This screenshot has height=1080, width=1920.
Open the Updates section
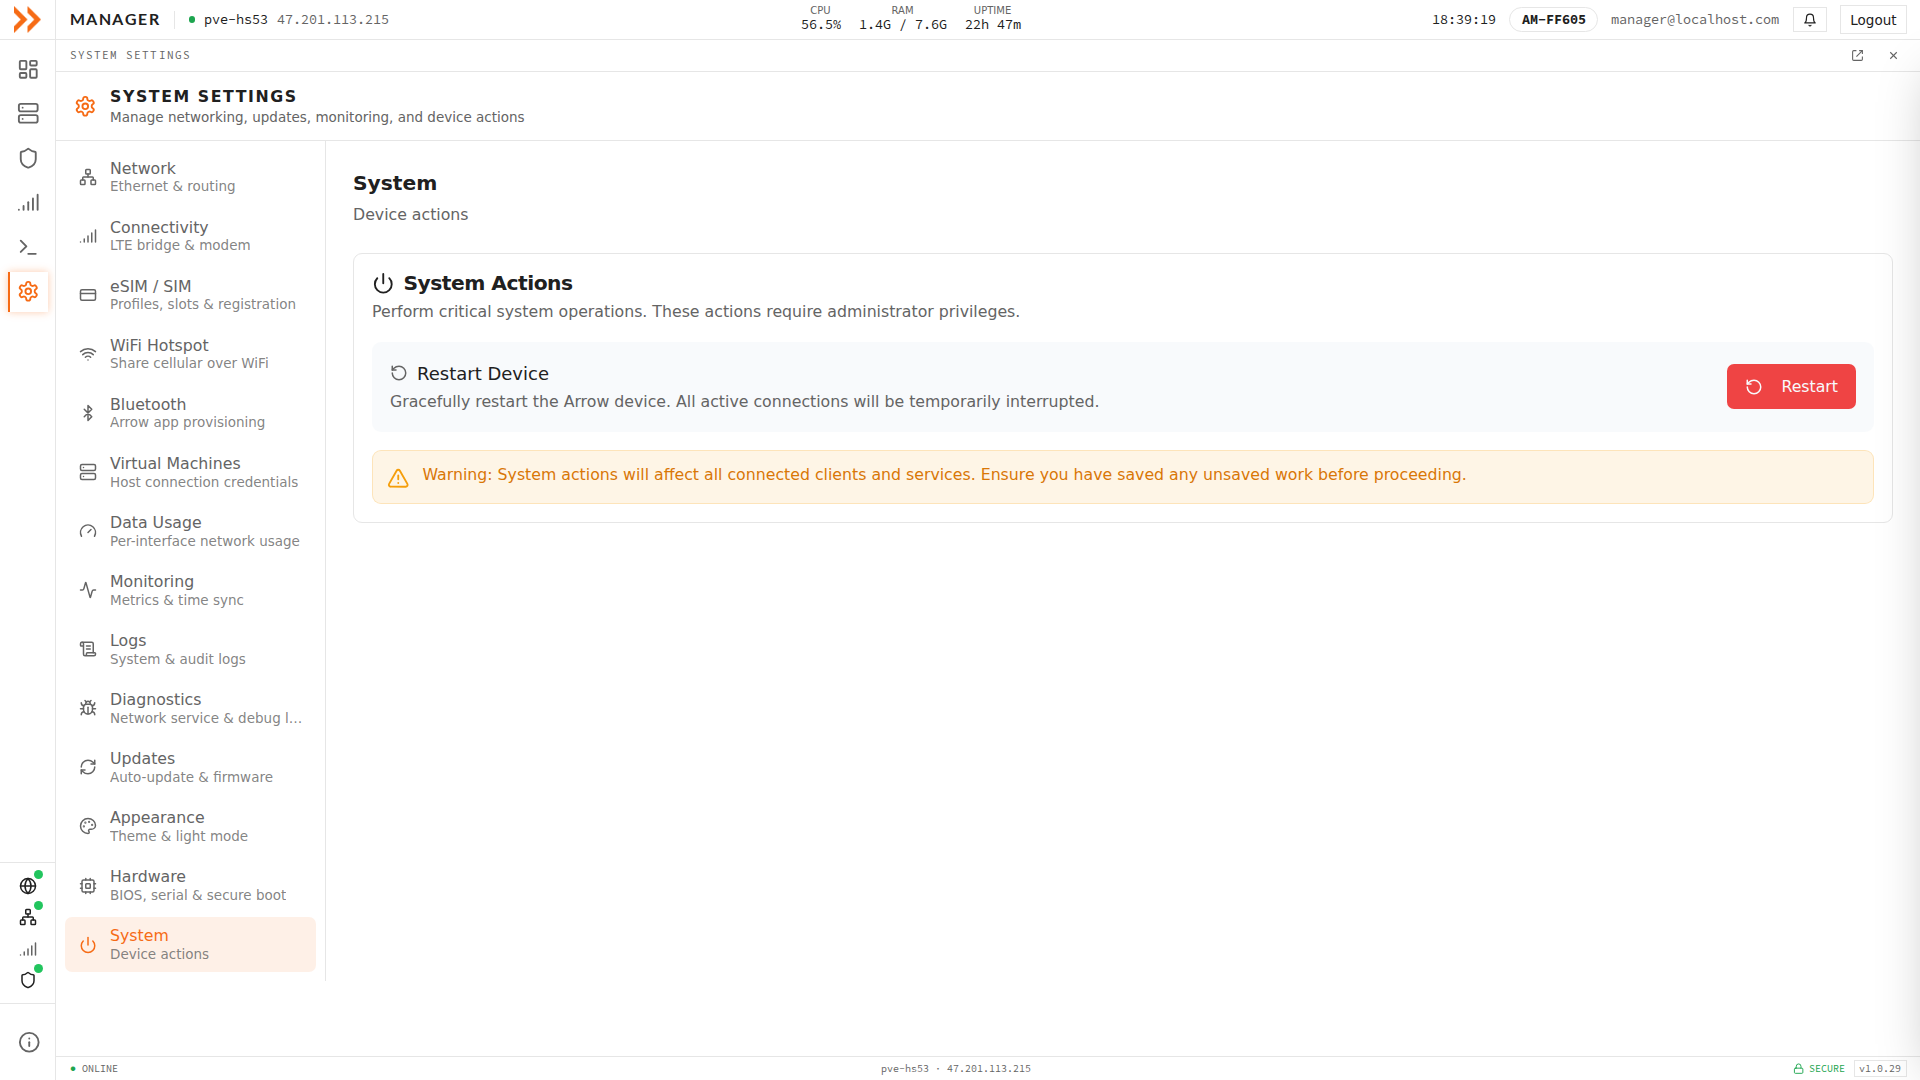(x=190, y=767)
